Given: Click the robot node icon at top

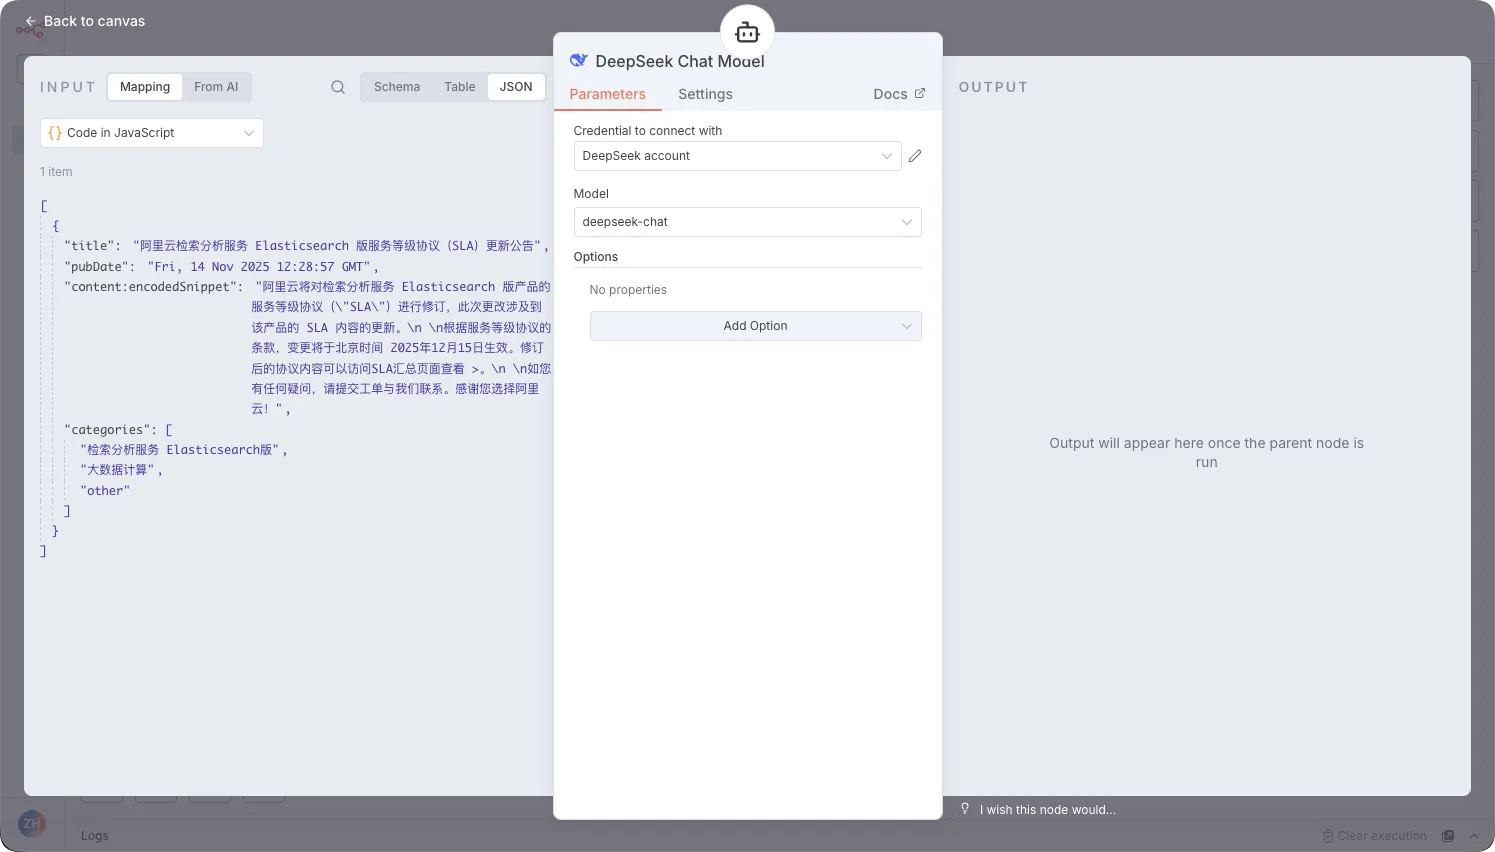Looking at the screenshot, I should coord(747,32).
